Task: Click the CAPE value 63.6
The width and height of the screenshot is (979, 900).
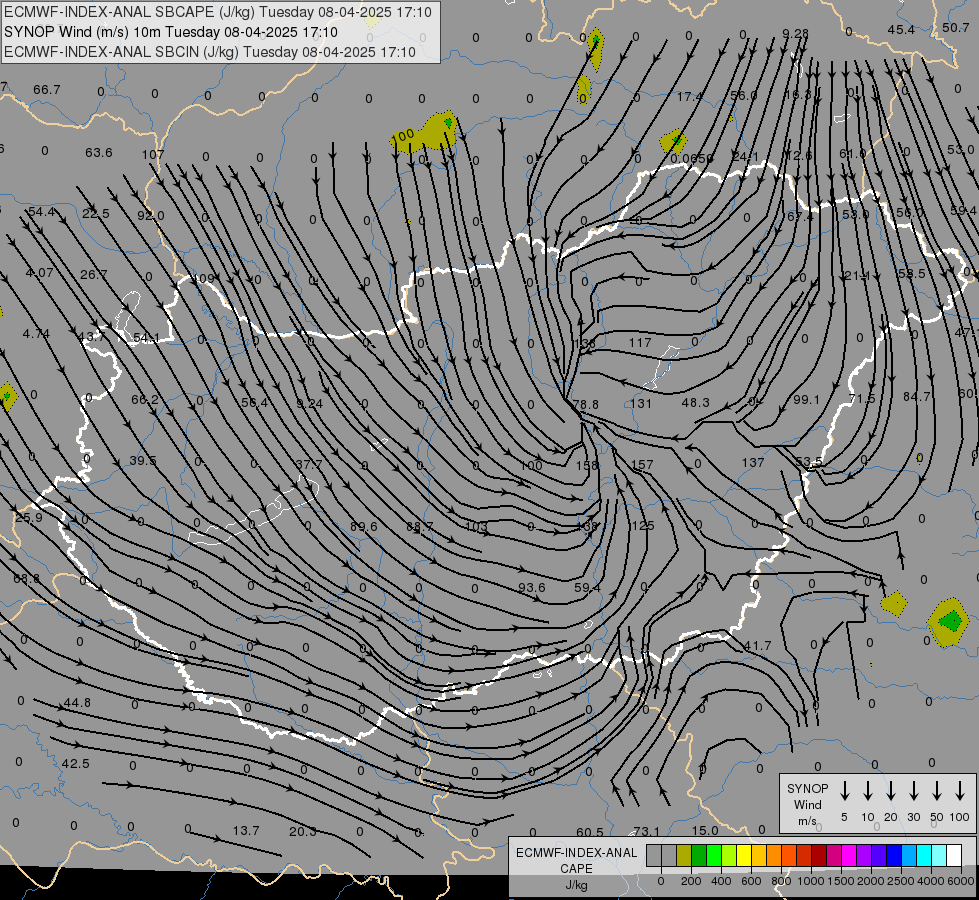Action: (x=99, y=152)
